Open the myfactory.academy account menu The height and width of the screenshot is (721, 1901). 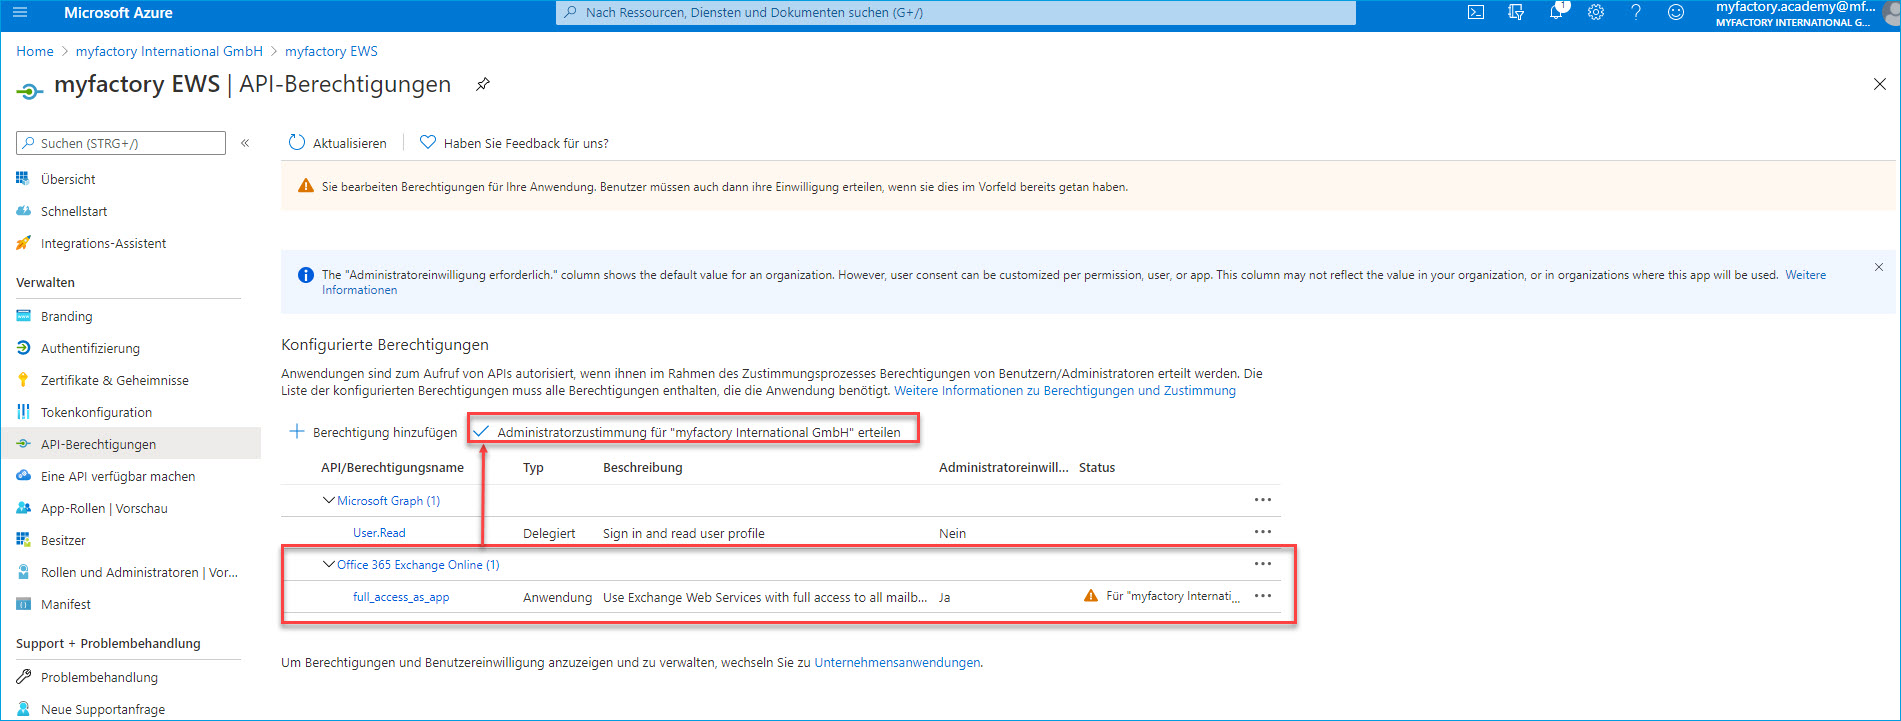[x=1805, y=13]
